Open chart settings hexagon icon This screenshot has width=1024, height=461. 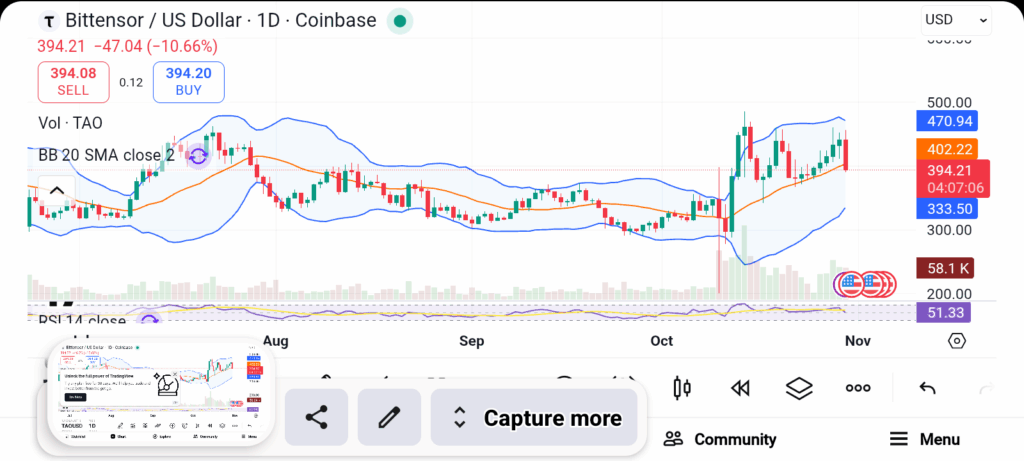point(956,341)
